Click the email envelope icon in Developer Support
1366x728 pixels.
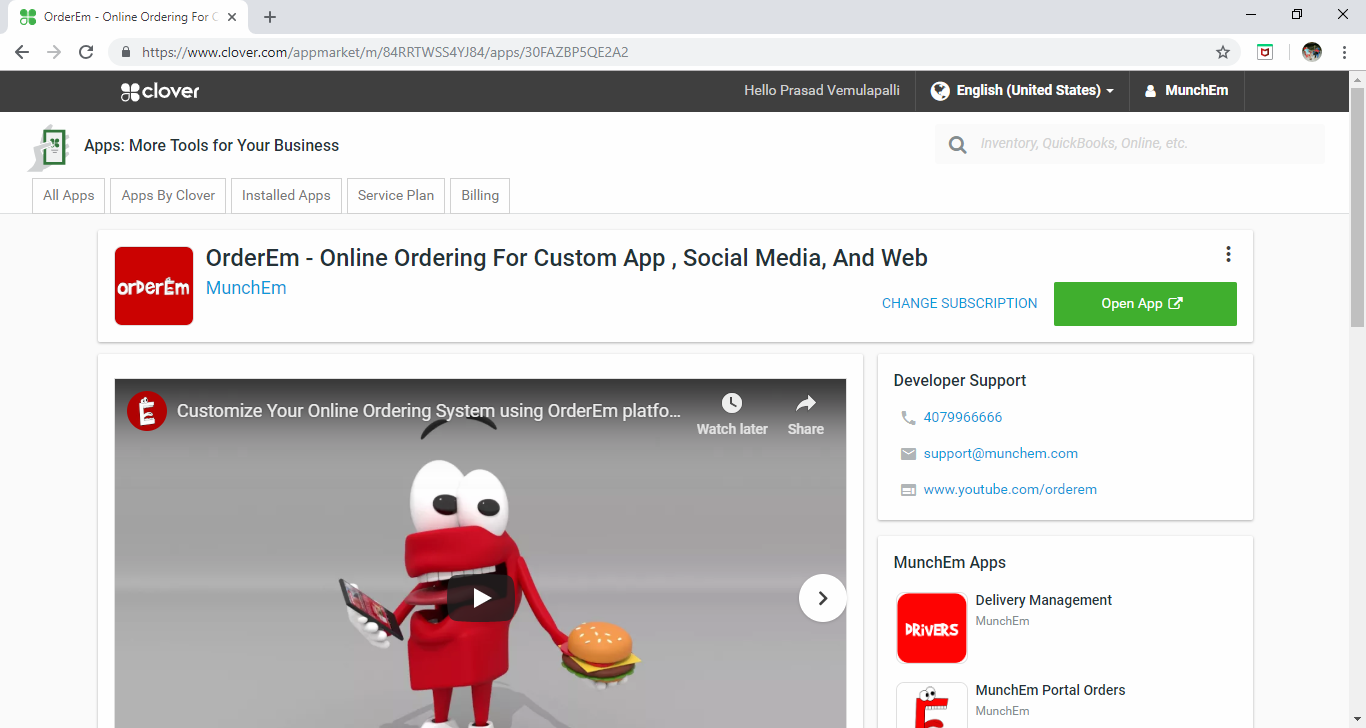tap(908, 454)
